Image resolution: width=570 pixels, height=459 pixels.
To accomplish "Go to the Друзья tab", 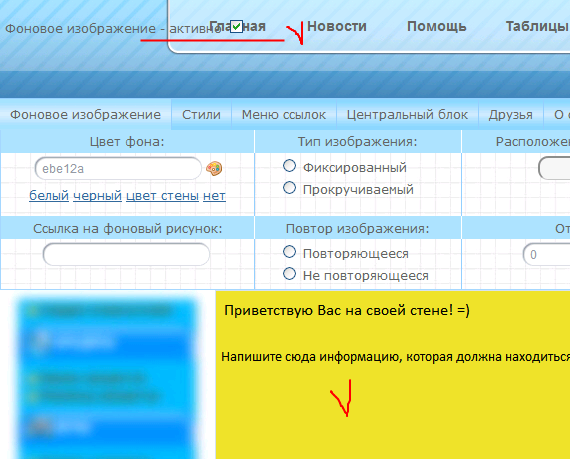I will 510,114.
